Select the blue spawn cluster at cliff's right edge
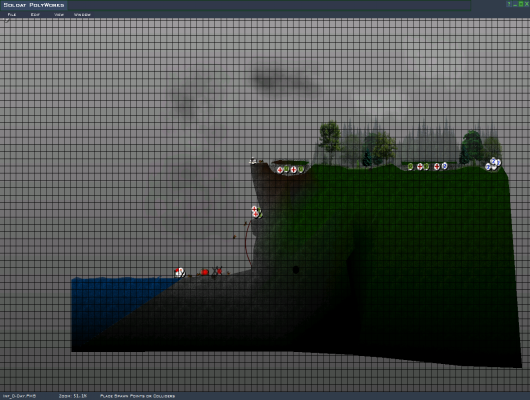530x400 pixels. pyautogui.click(x=493, y=164)
